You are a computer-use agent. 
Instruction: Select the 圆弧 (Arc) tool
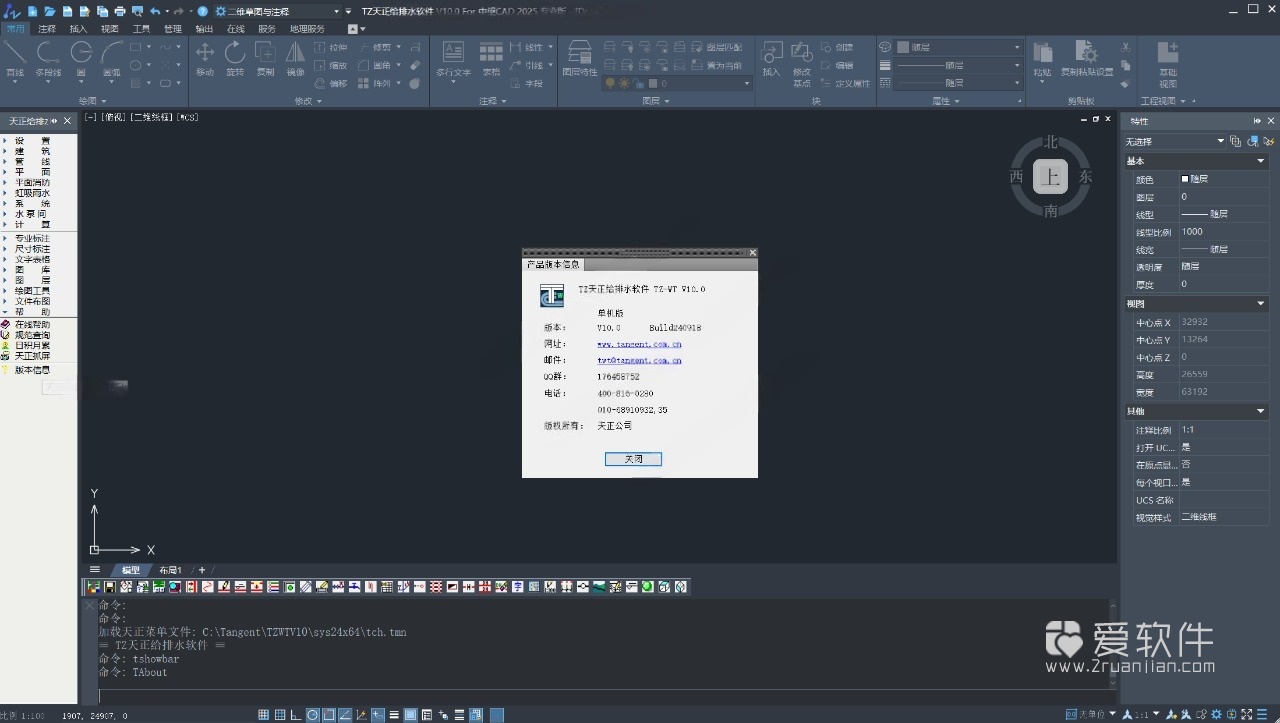point(112,59)
